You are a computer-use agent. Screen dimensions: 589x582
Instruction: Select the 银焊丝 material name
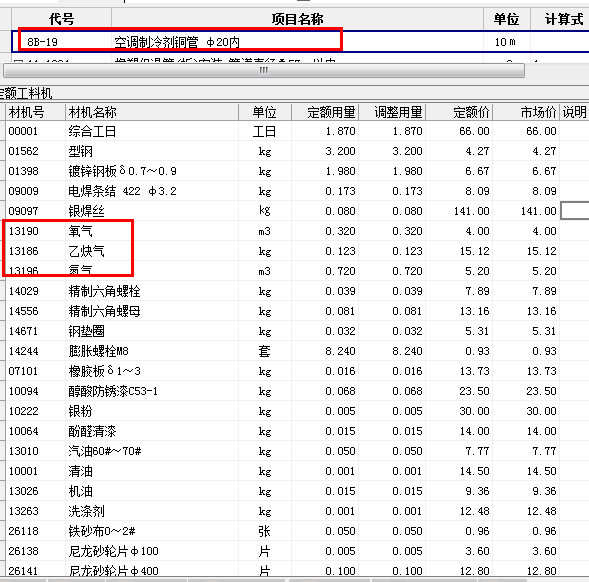pyautogui.click(x=86, y=211)
